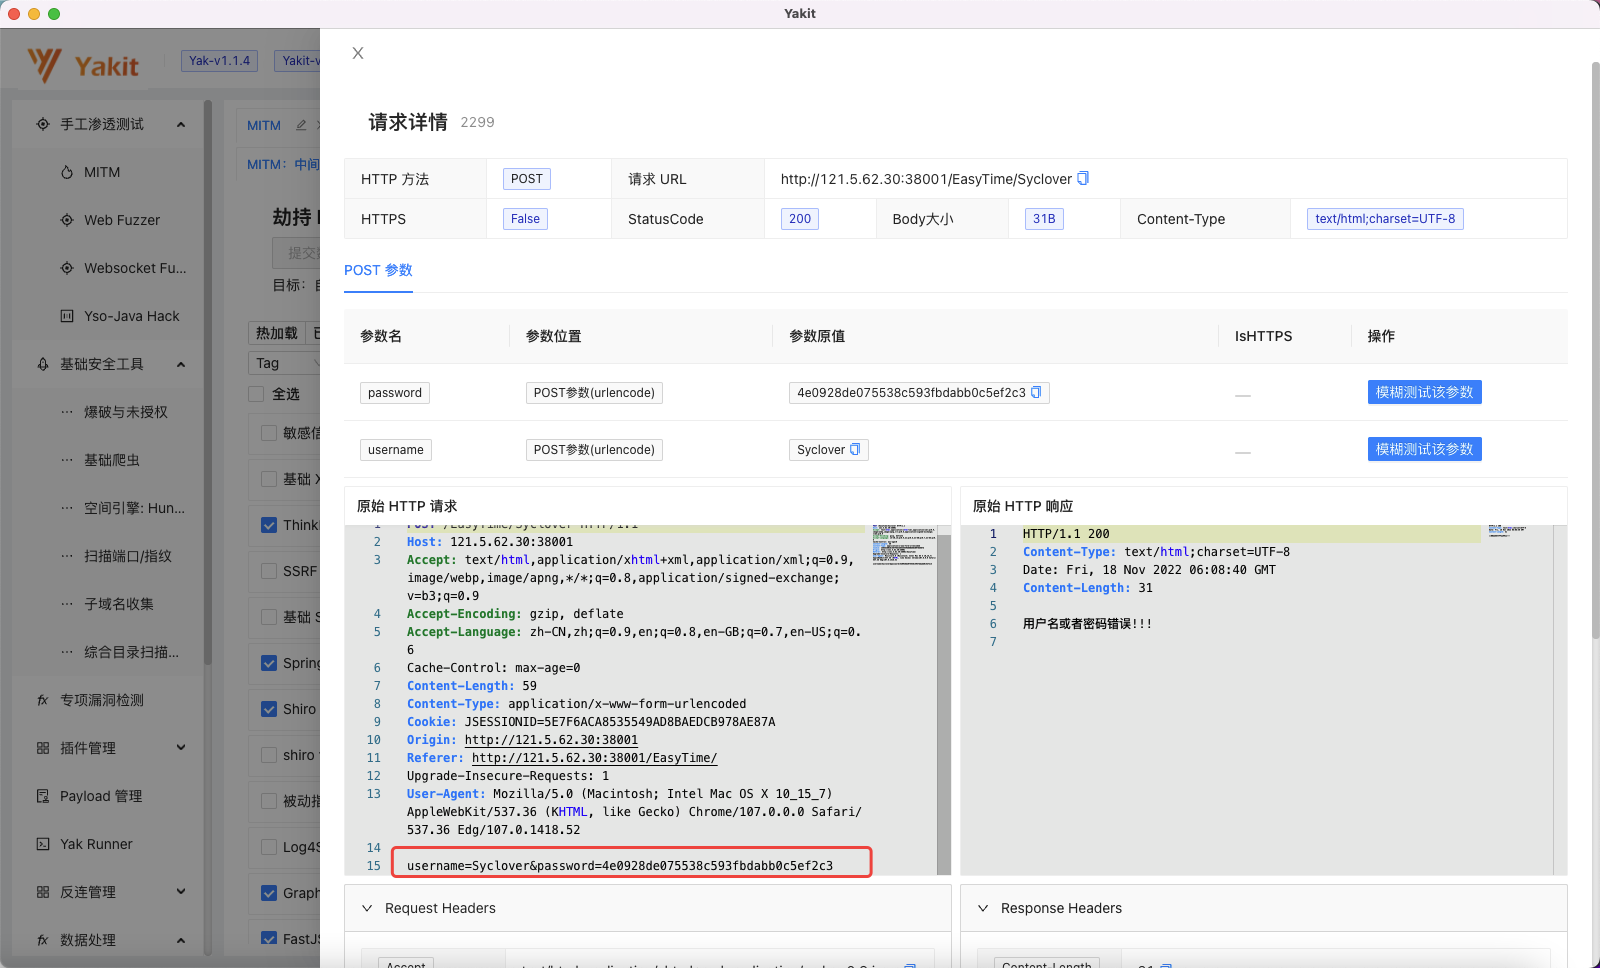Uncheck the Think plugin checkbox
The width and height of the screenshot is (1600, 968).
click(x=269, y=525)
